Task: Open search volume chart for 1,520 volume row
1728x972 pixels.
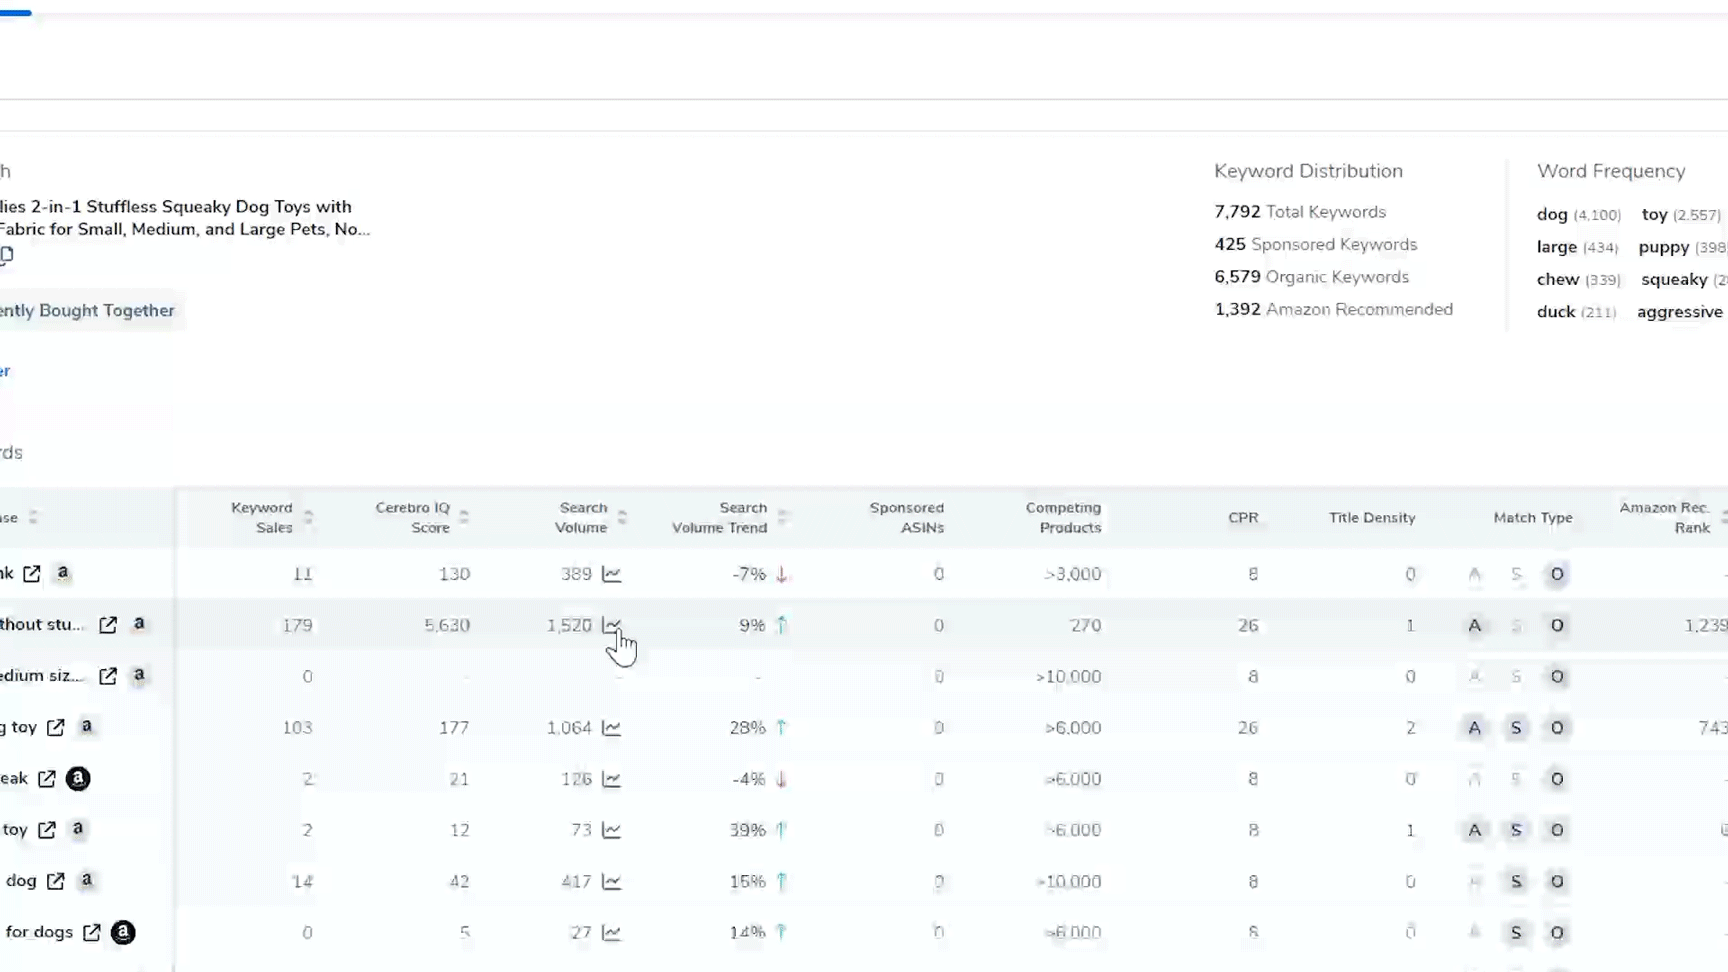Action: pos(611,625)
